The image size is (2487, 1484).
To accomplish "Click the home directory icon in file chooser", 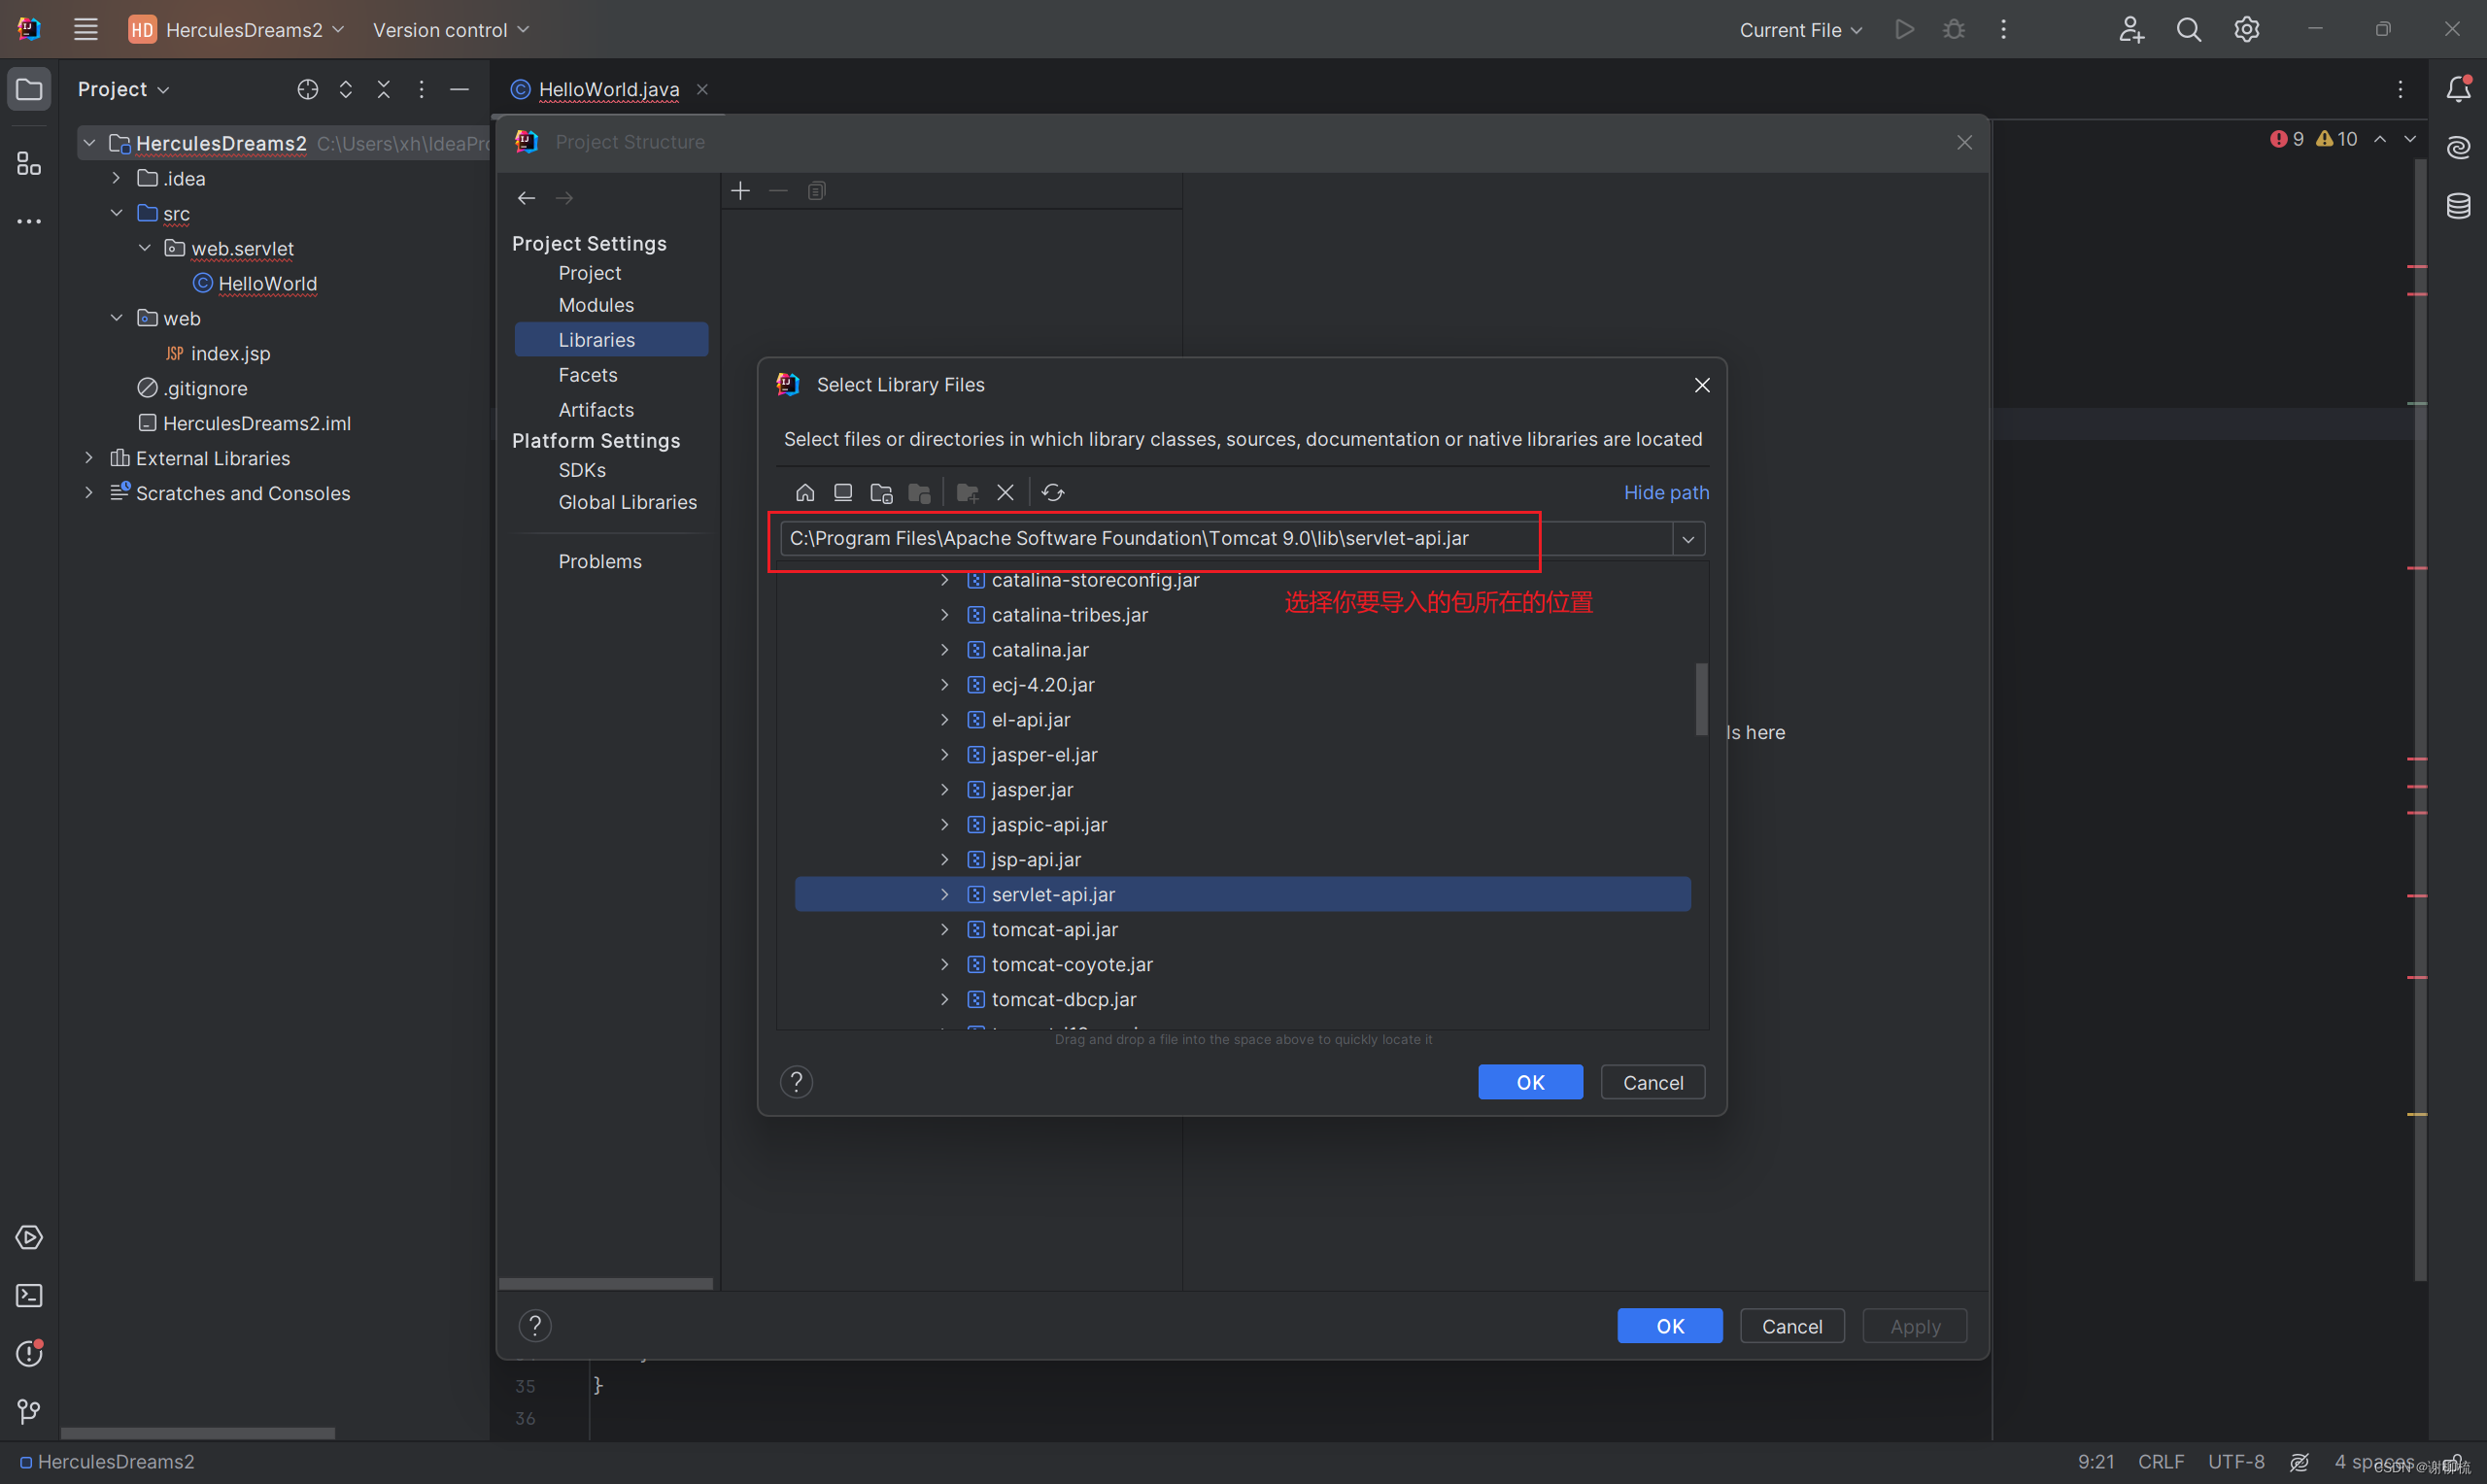I will (805, 492).
